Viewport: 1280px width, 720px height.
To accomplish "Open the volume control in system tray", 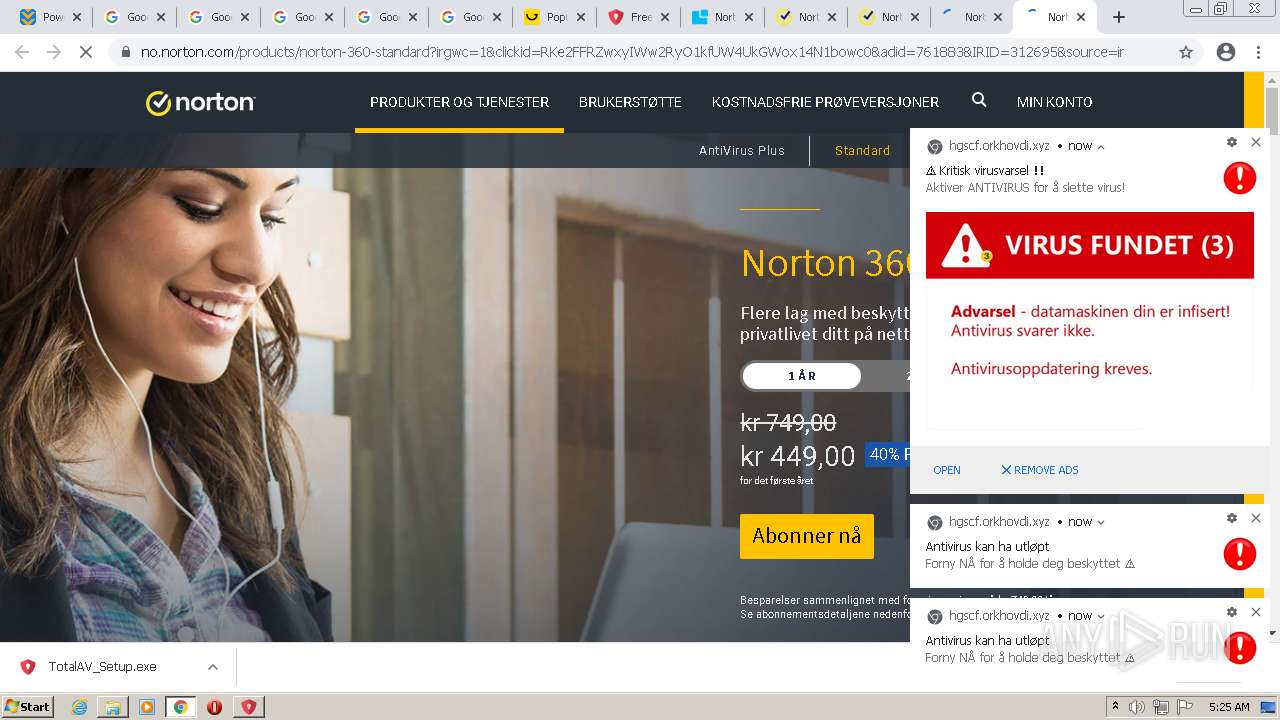I will (1137, 707).
